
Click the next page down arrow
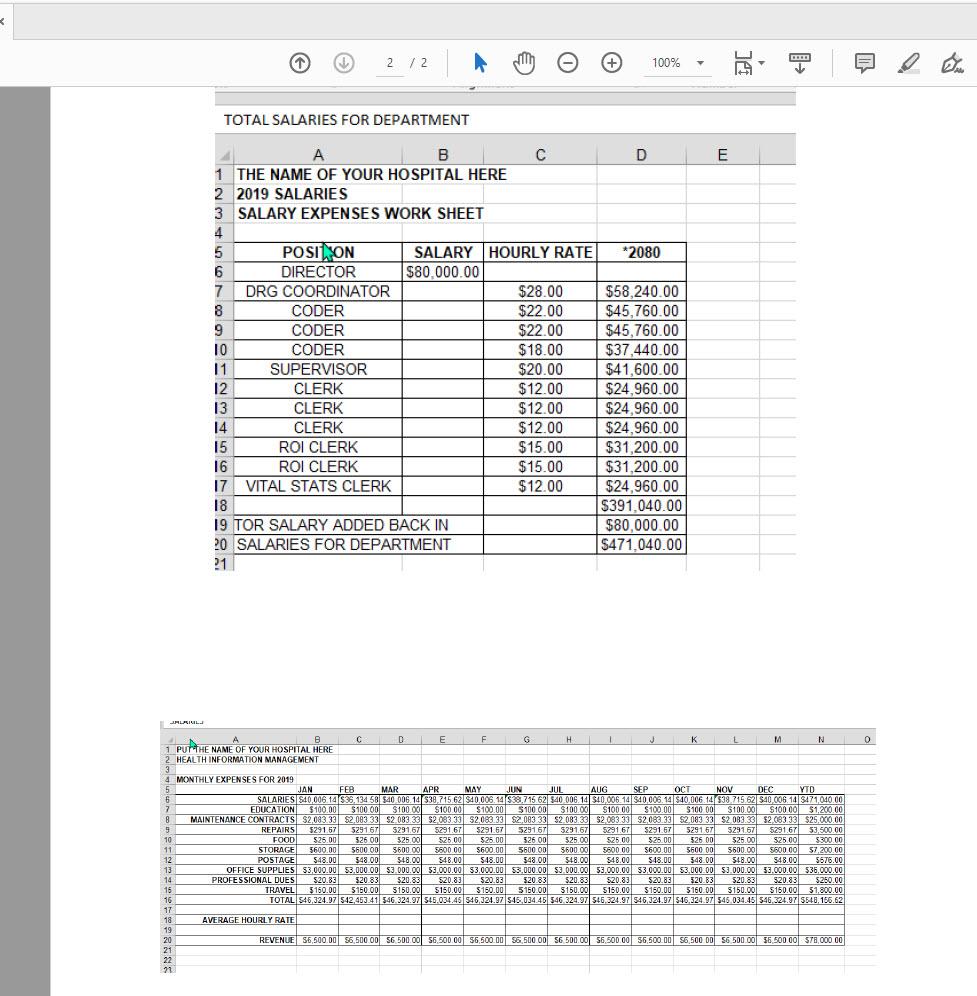click(x=343, y=63)
